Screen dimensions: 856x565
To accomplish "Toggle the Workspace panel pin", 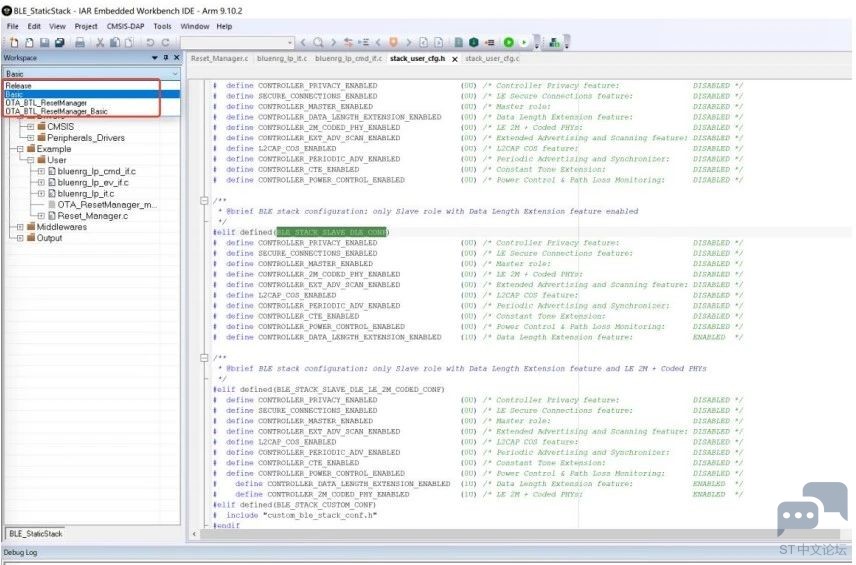I will (x=166, y=58).
